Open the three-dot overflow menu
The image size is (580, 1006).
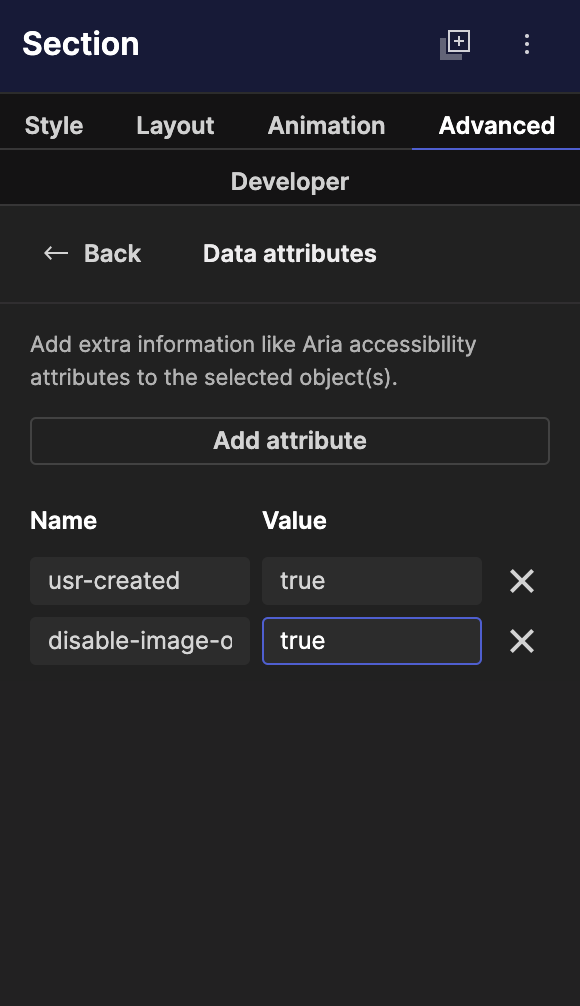527,44
